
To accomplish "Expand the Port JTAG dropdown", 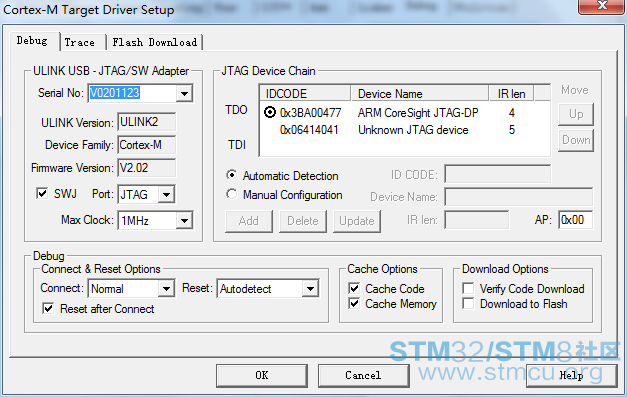I will [x=166, y=195].
